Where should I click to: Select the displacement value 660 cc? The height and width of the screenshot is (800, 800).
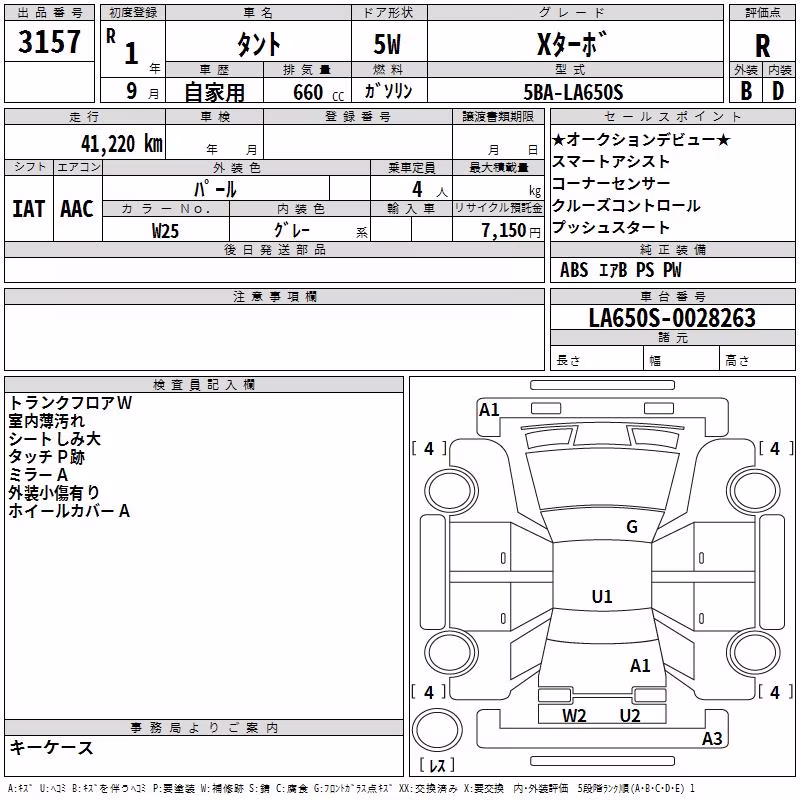click(318, 92)
